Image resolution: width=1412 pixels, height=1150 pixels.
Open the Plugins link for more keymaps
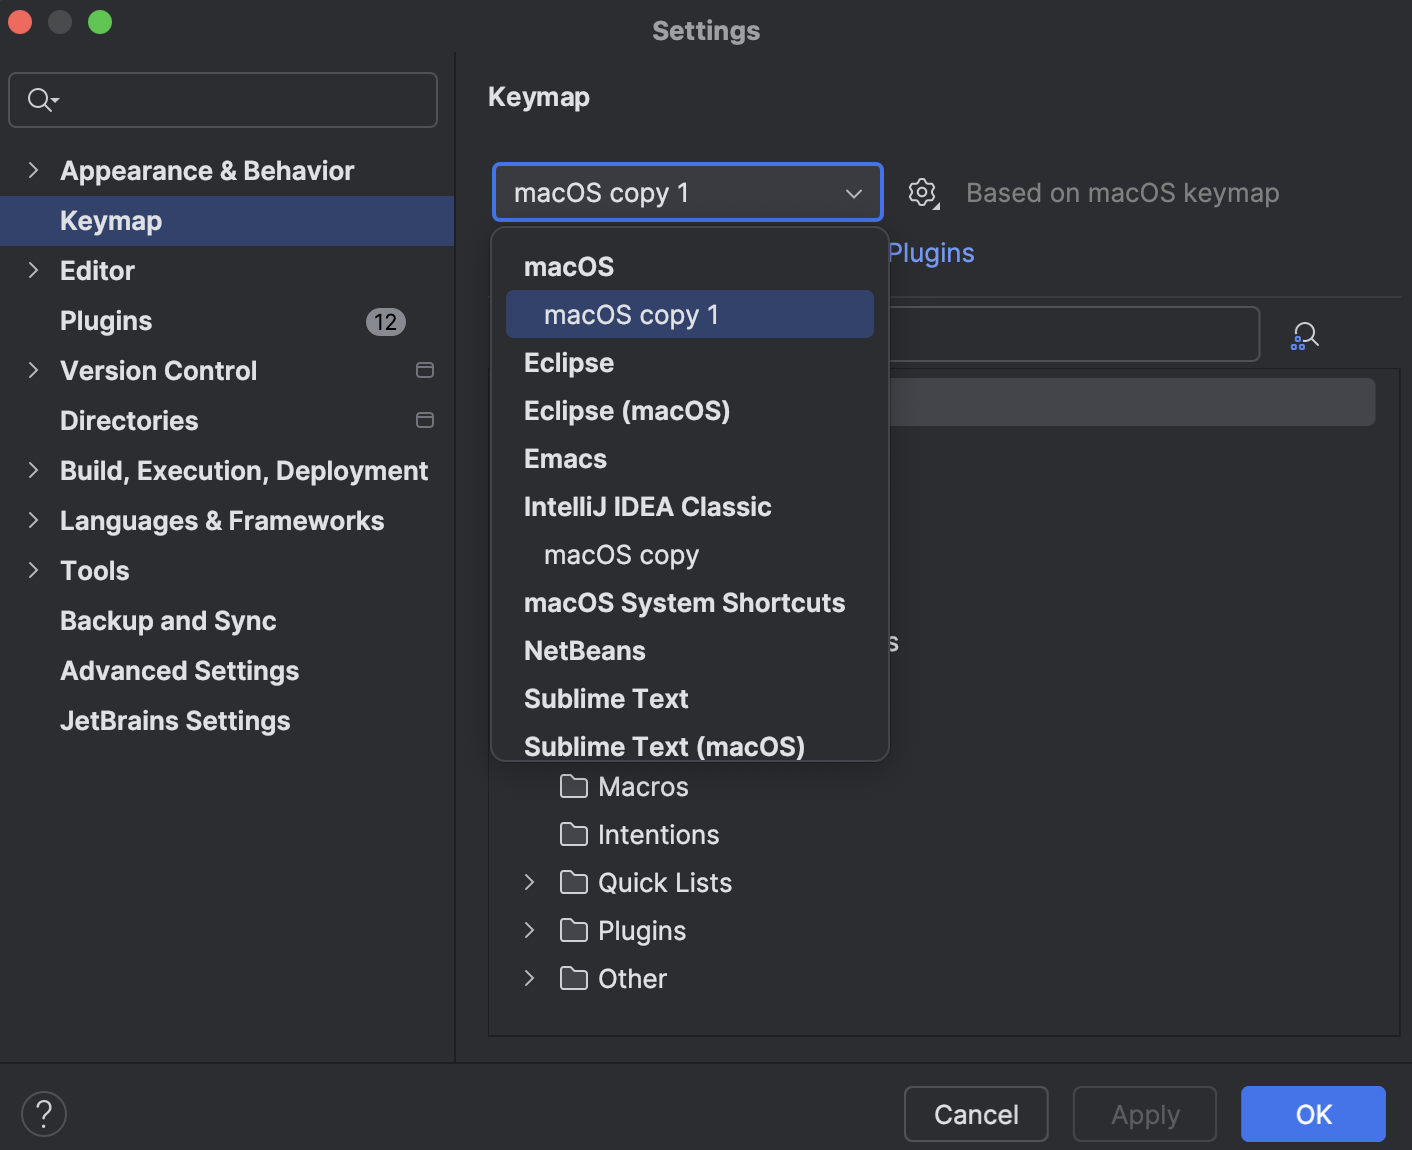930,253
